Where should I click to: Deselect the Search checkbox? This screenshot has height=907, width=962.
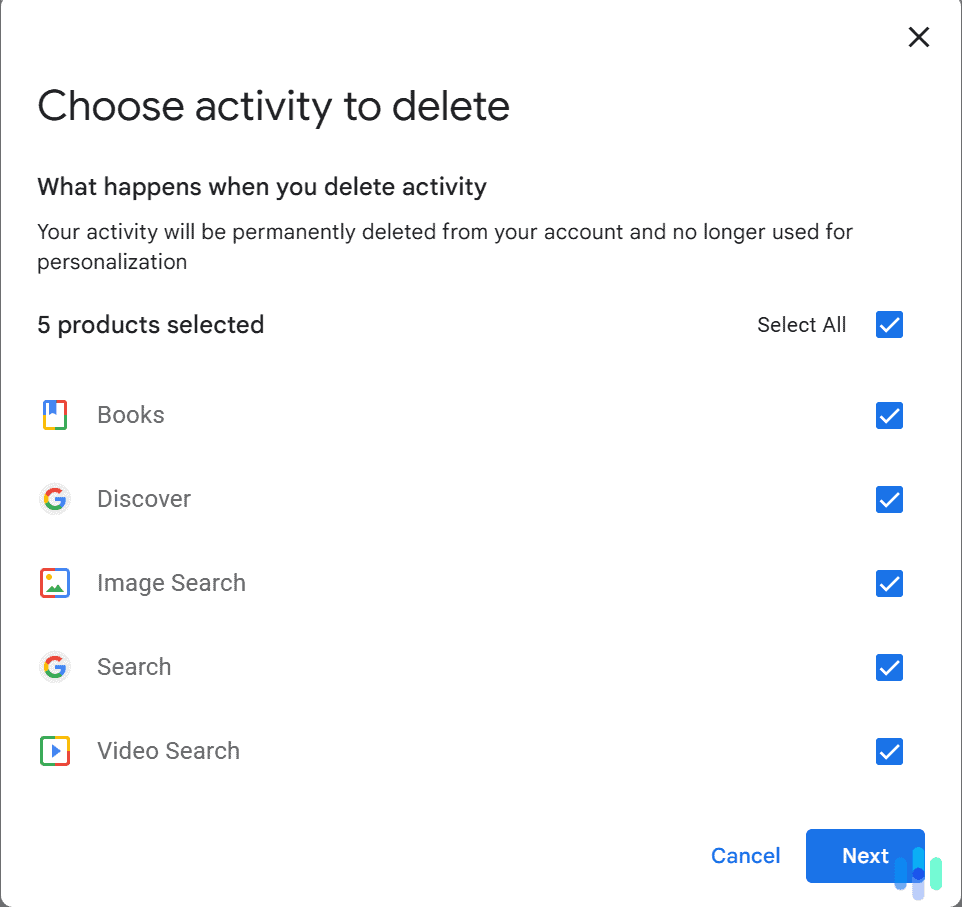(889, 667)
